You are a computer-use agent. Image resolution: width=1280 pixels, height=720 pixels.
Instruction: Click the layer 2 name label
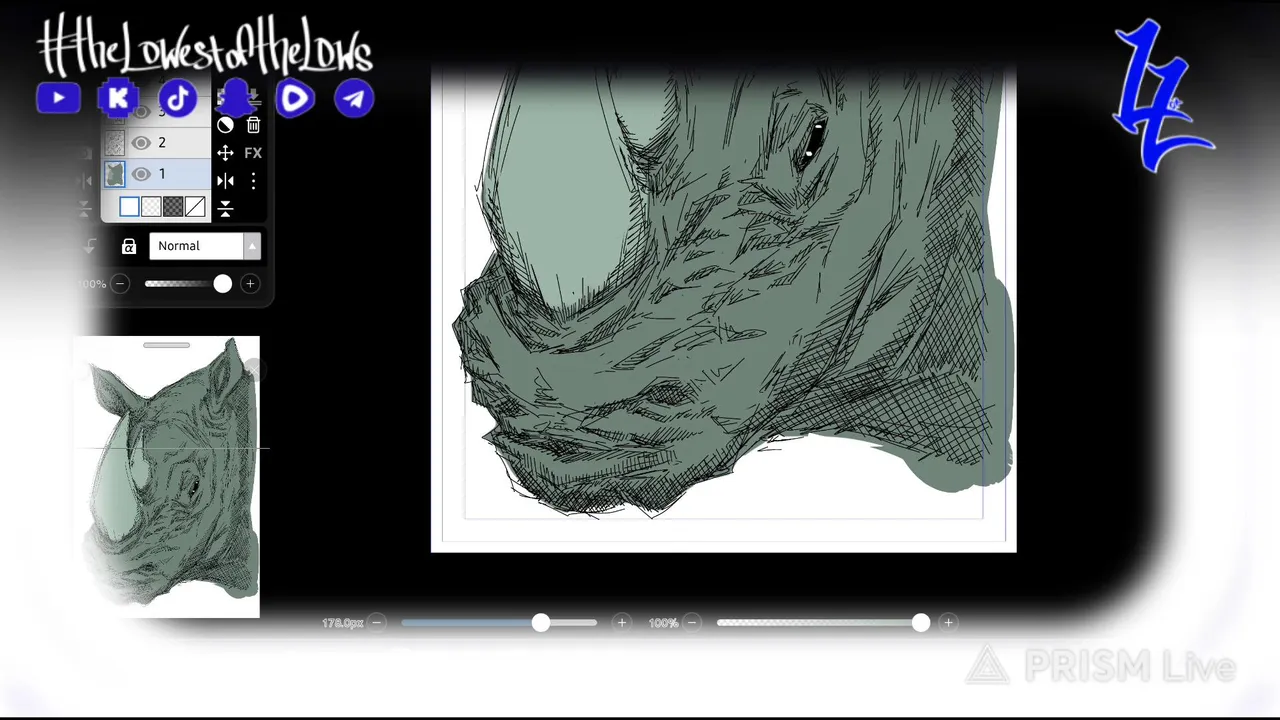pyautogui.click(x=162, y=143)
